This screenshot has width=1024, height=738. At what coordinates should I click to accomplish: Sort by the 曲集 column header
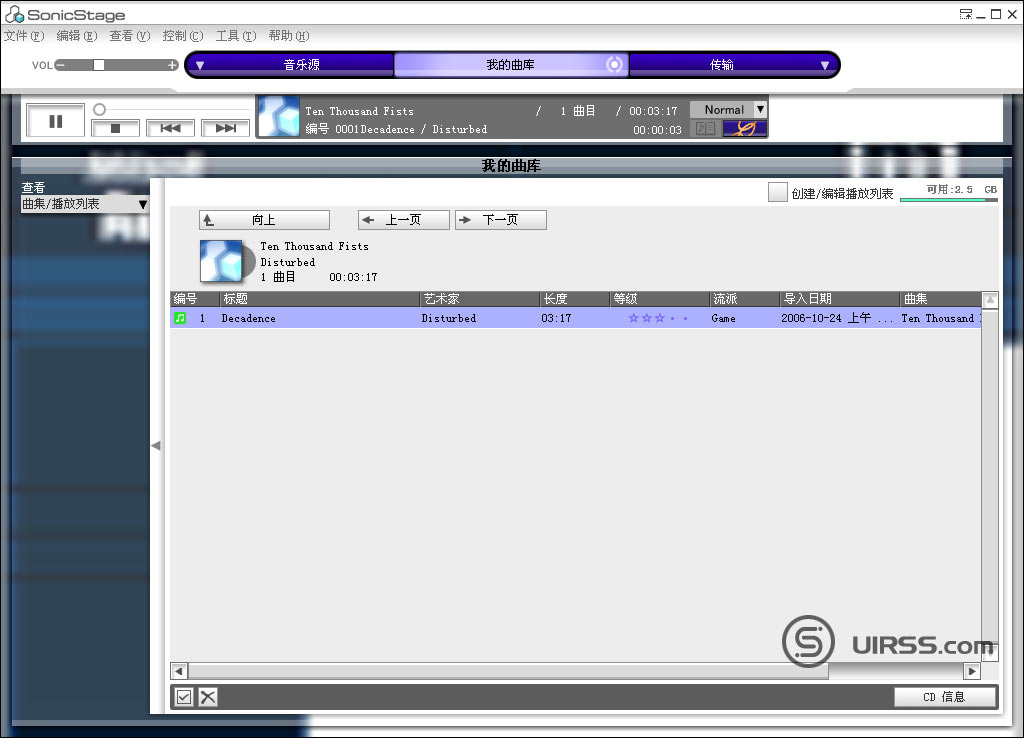pyautogui.click(x=940, y=298)
